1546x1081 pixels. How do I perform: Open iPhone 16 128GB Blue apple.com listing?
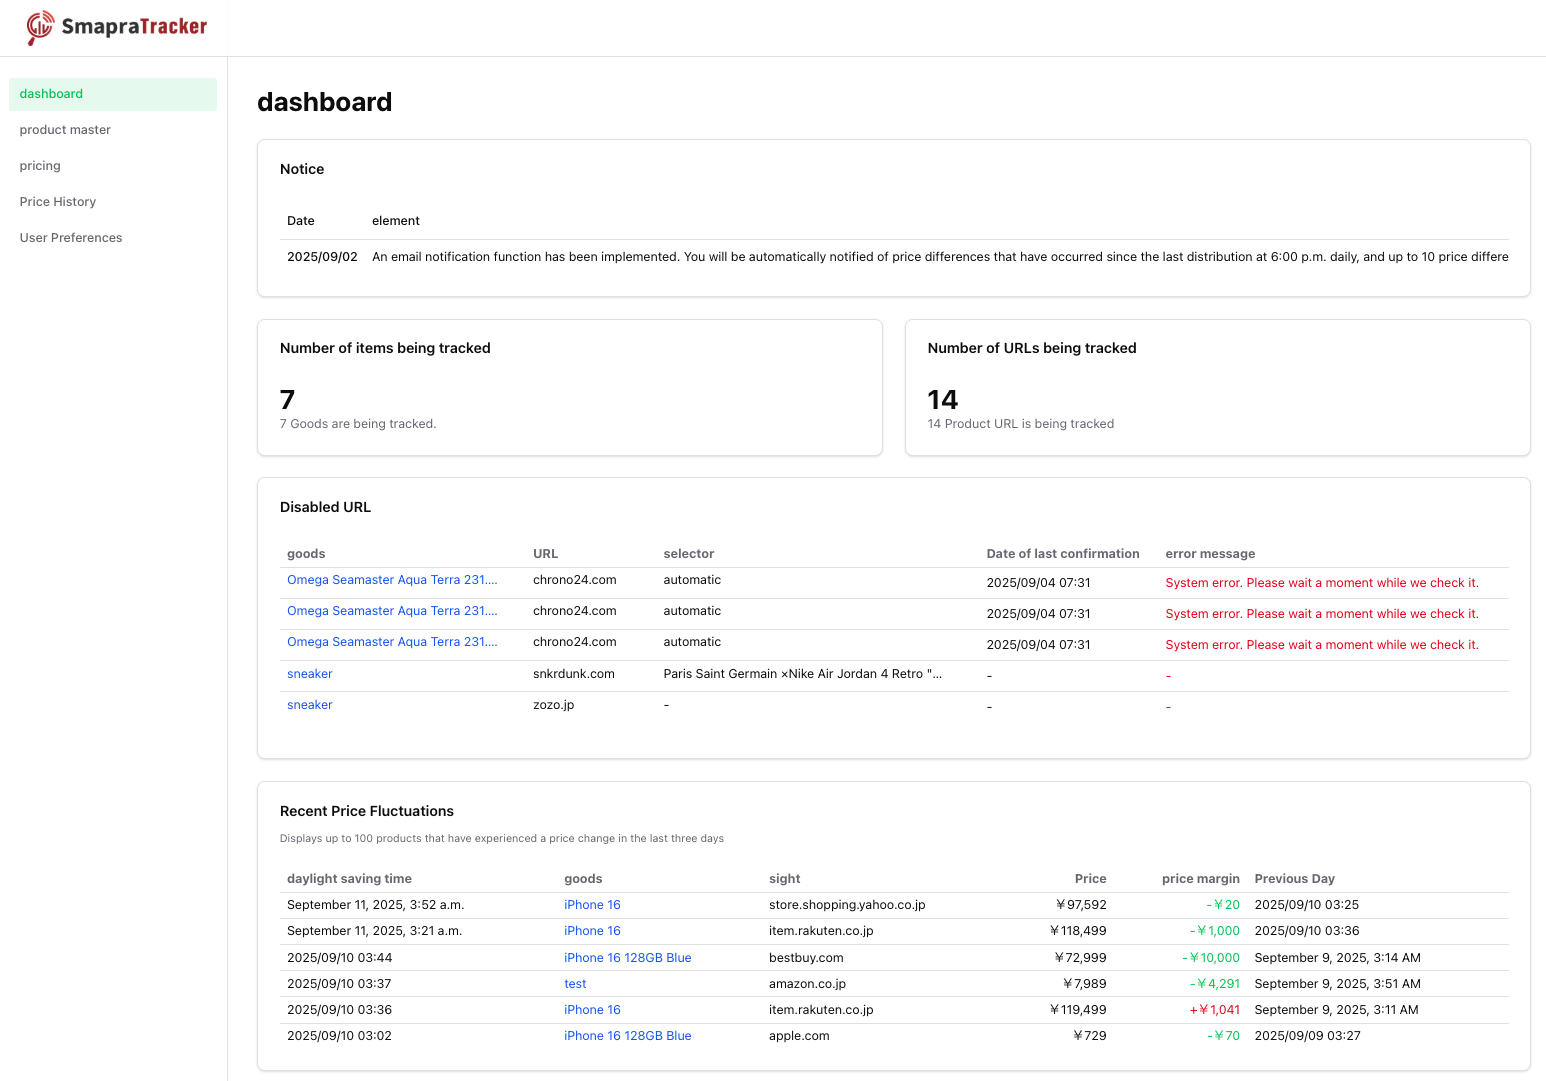(627, 1035)
